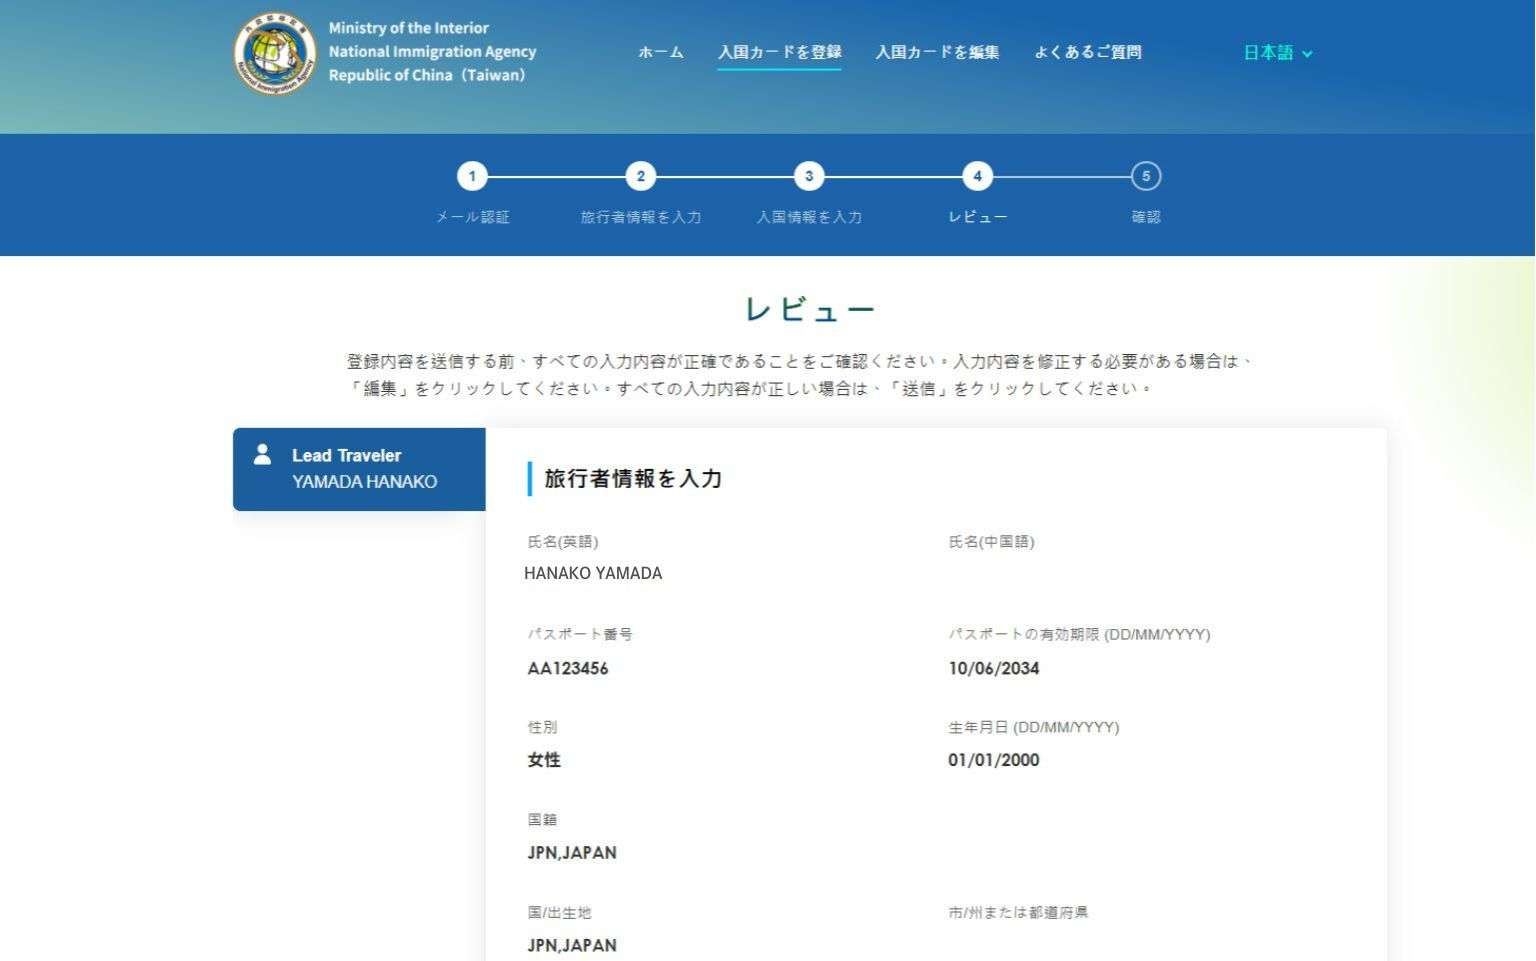Click Ministry of the Interior header text
Screen dimensions: 1536x961
point(409,28)
